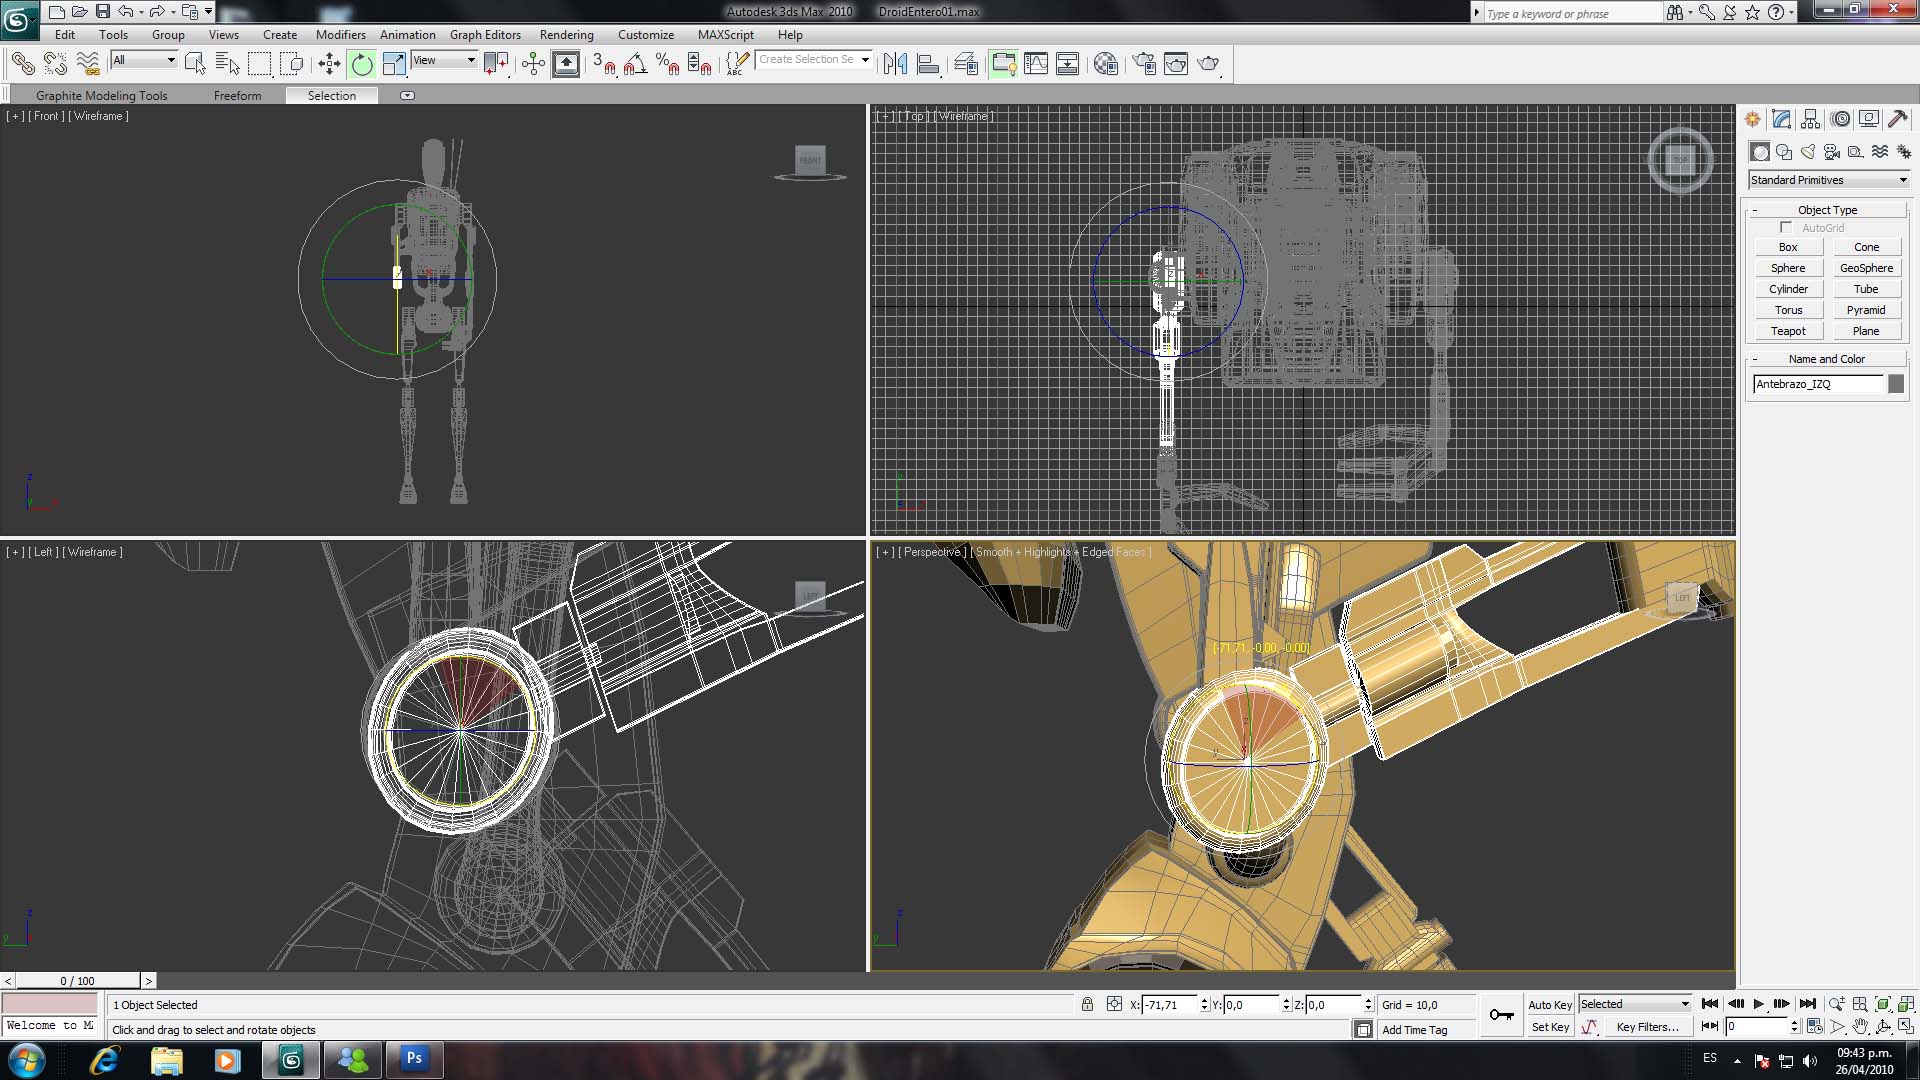Open the Modifiers menu
1920x1080 pixels.
click(340, 35)
